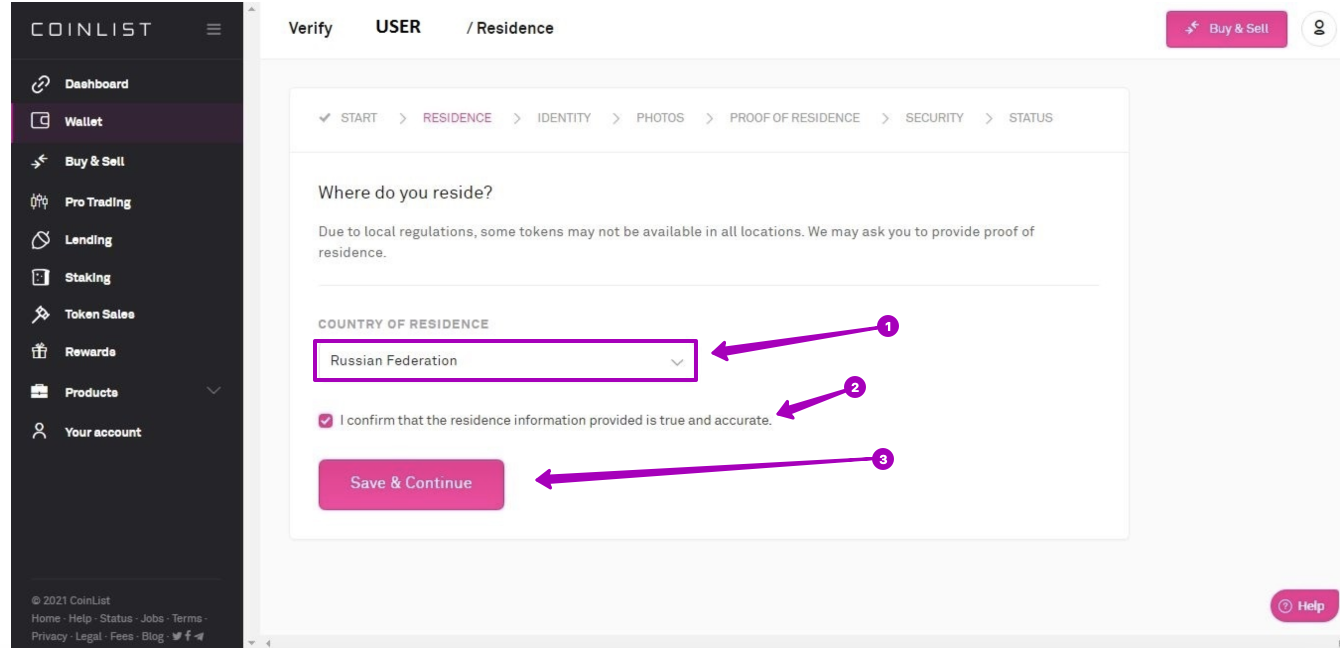
Task: Click the Pro Trading candlestick icon
Action: [40, 201]
